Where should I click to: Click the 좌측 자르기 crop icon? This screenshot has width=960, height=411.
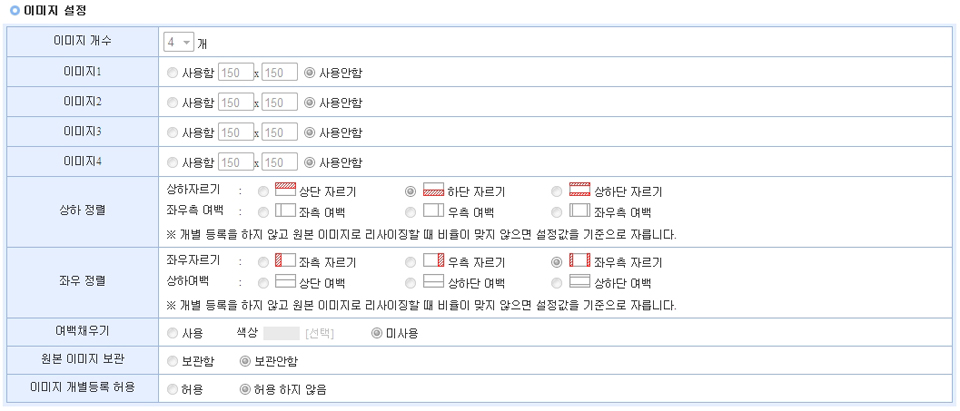pos(285,261)
